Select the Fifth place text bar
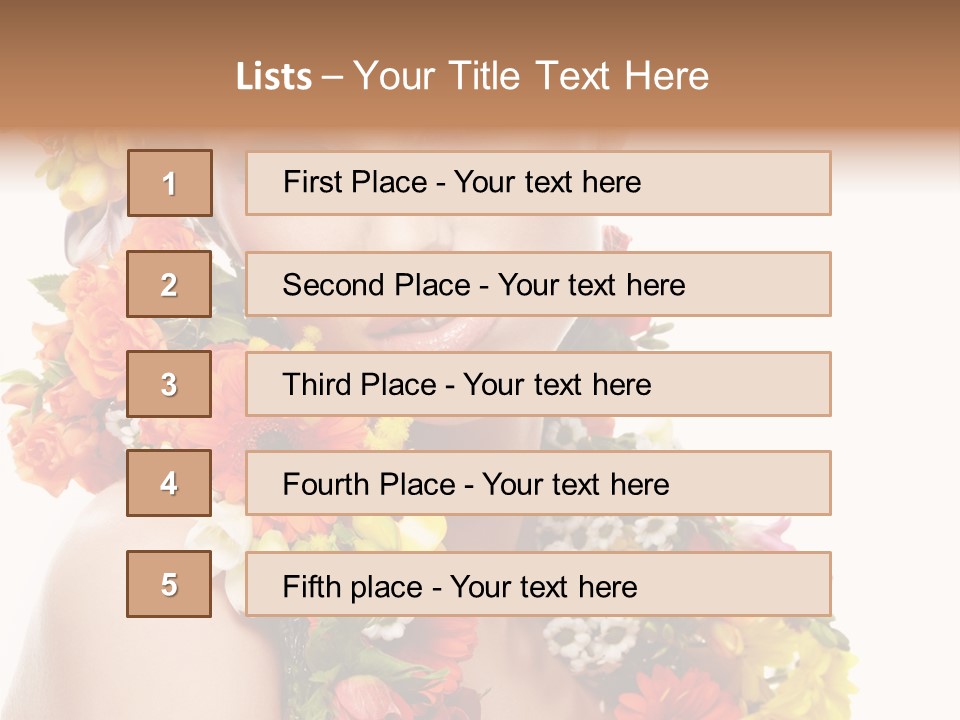 [538, 584]
